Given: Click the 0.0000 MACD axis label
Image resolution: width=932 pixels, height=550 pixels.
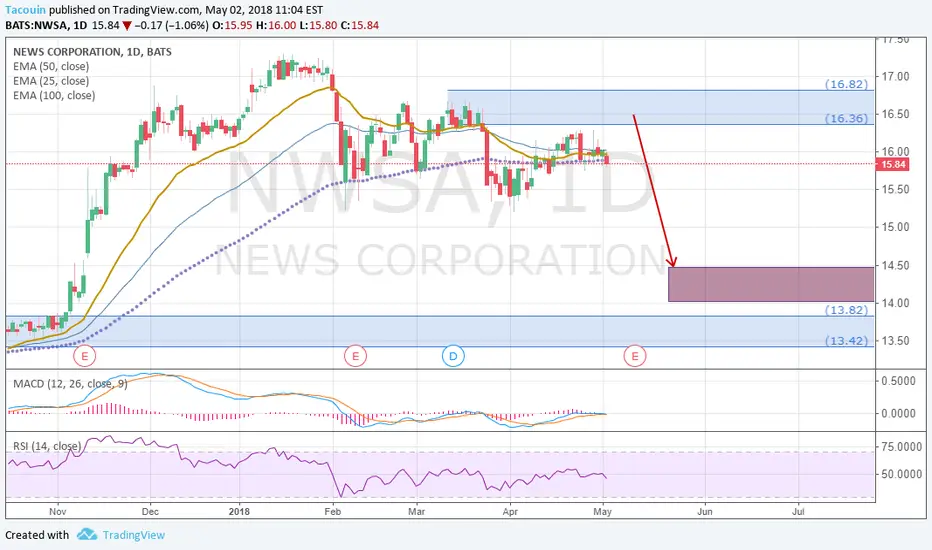Looking at the screenshot, I should [898, 413].
